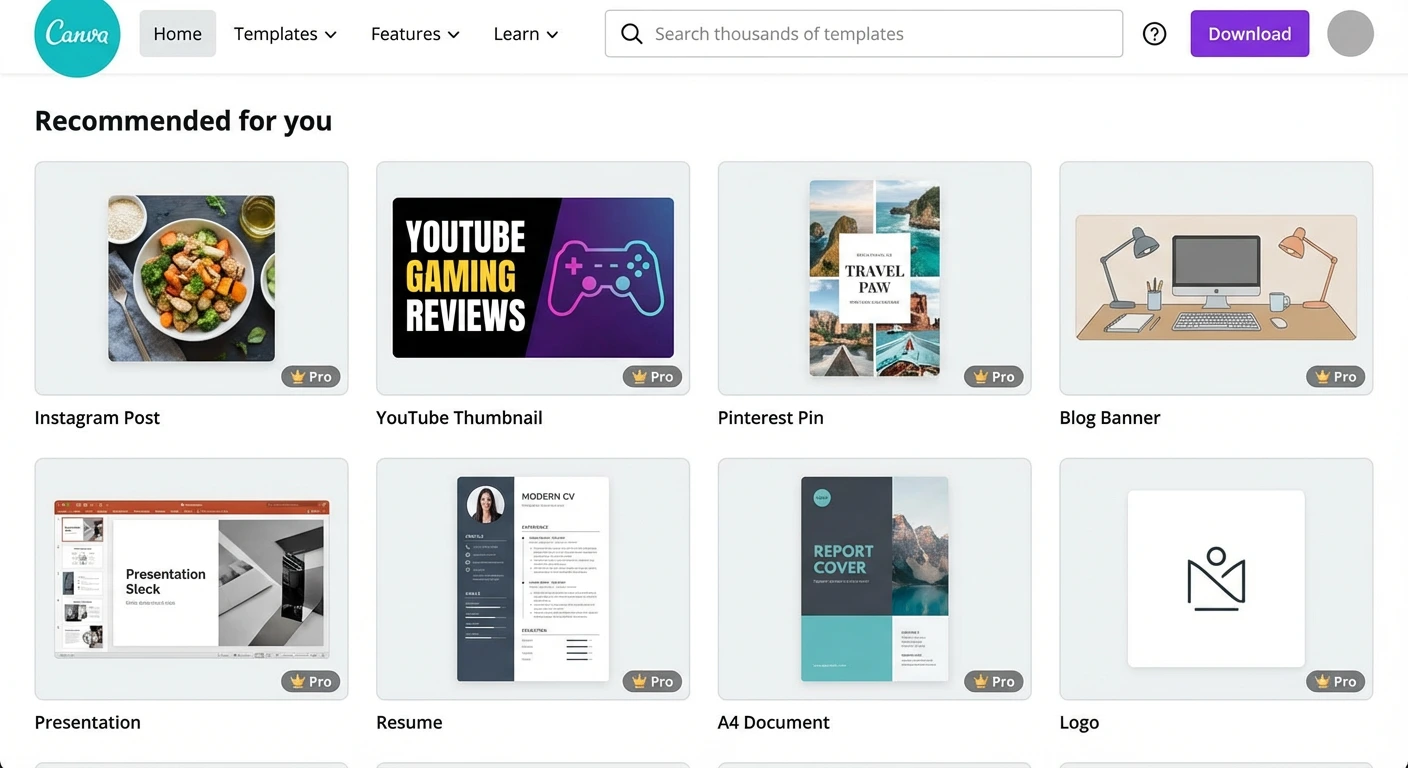This screenshot has height=768, width=1408.
Task: Expand the Learn dropdown menu
Action: [x=526, y=34]
